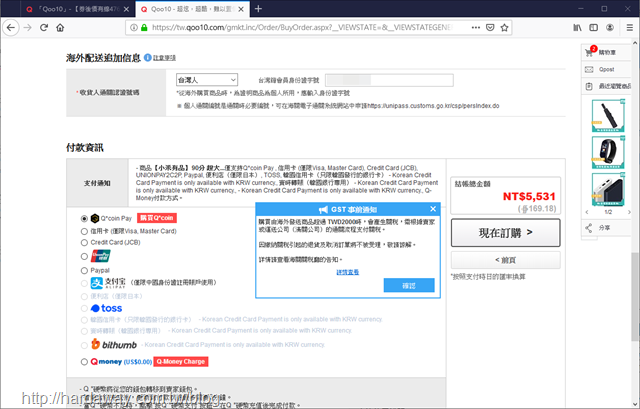640x409 pixels.
Task: Confirm the GST notice with 確認
Action: (409, 285)
